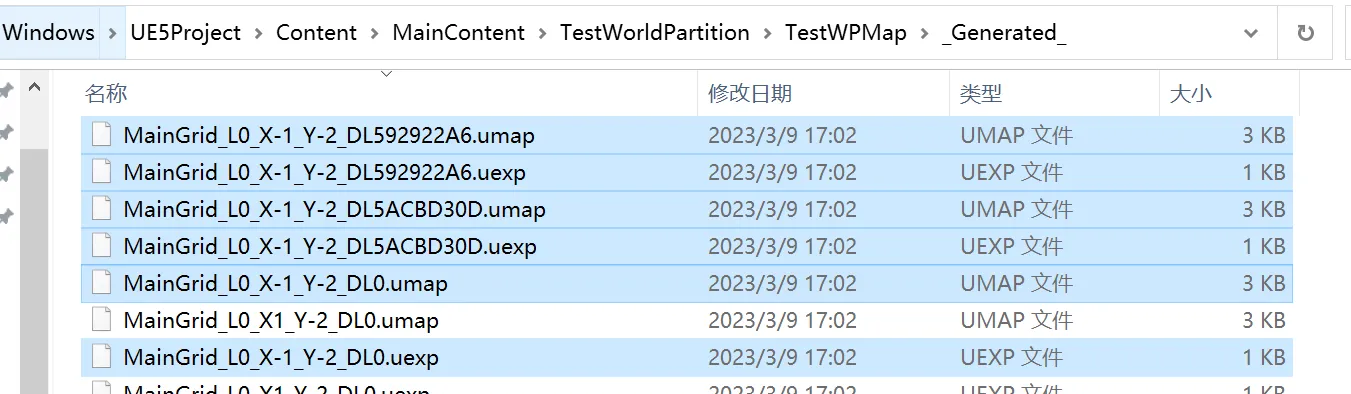Image resolution: width=1351 pixels, height=394 pixels.
Task: Click date of DL592922A6.umap row
Action: pos(782,135)
